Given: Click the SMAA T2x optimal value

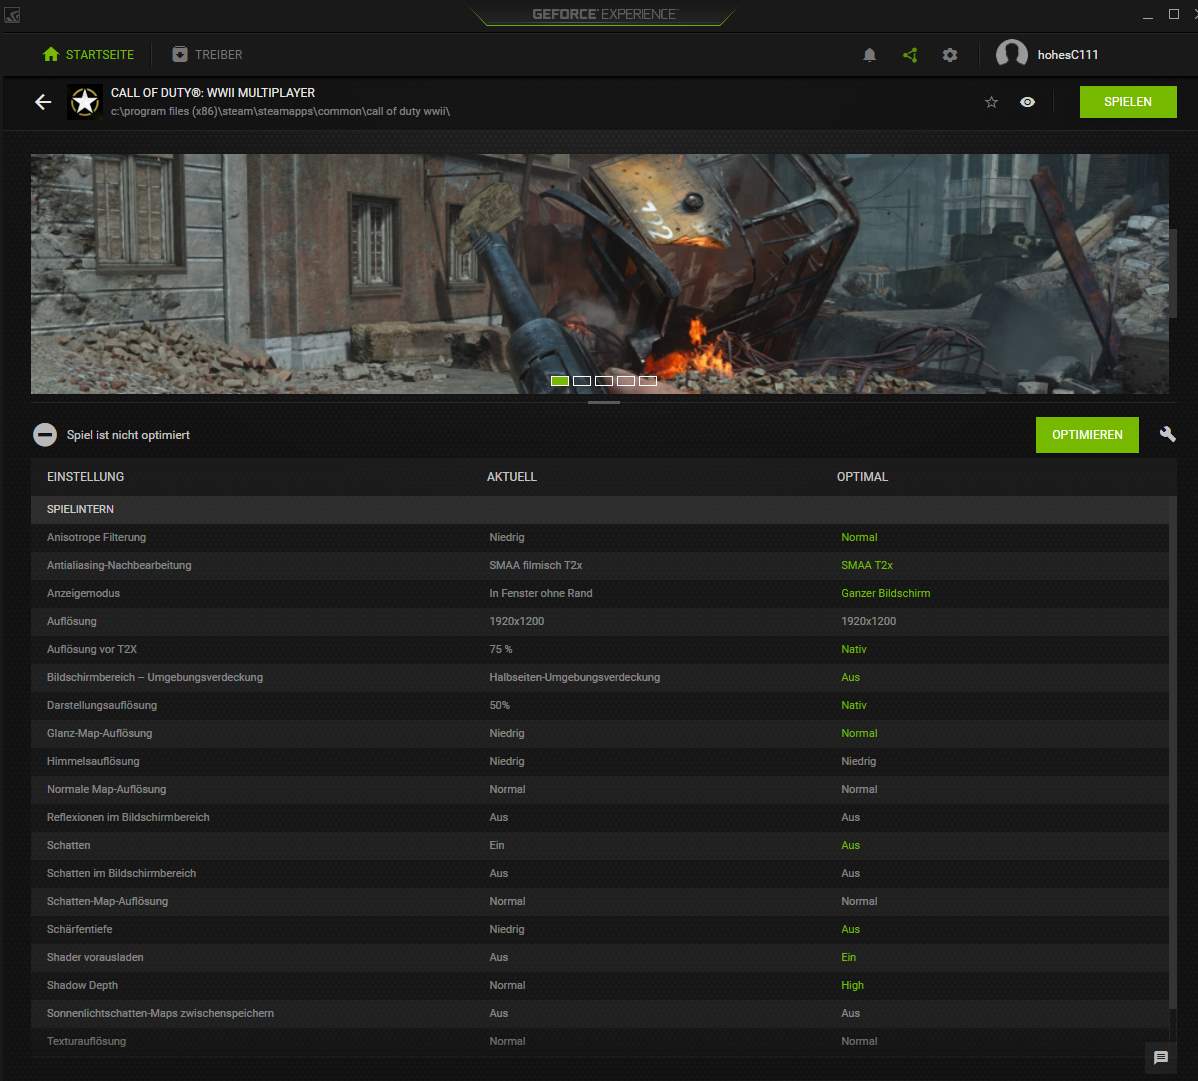Looking at the screenshot, I should coord(866,565).
